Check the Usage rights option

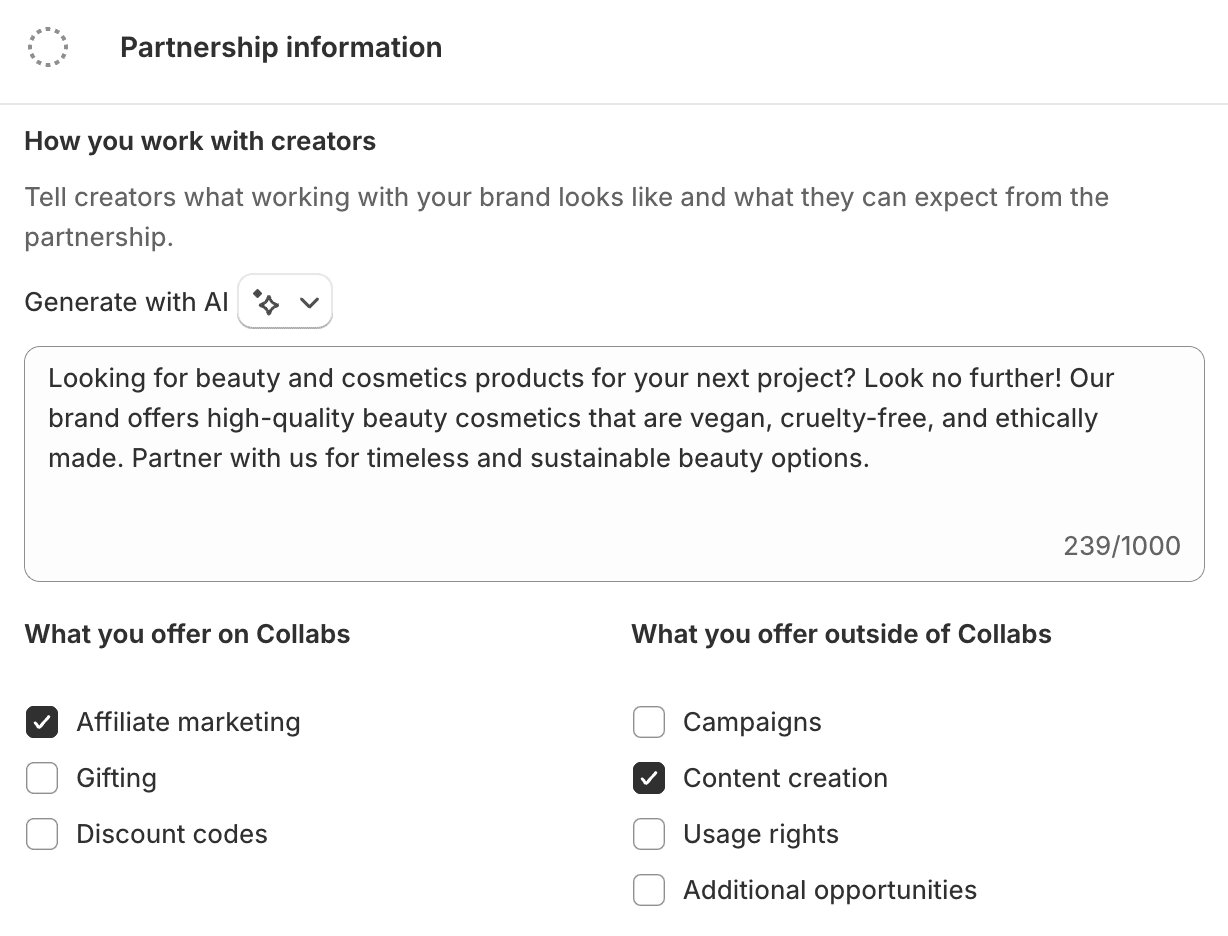(649, 834)
